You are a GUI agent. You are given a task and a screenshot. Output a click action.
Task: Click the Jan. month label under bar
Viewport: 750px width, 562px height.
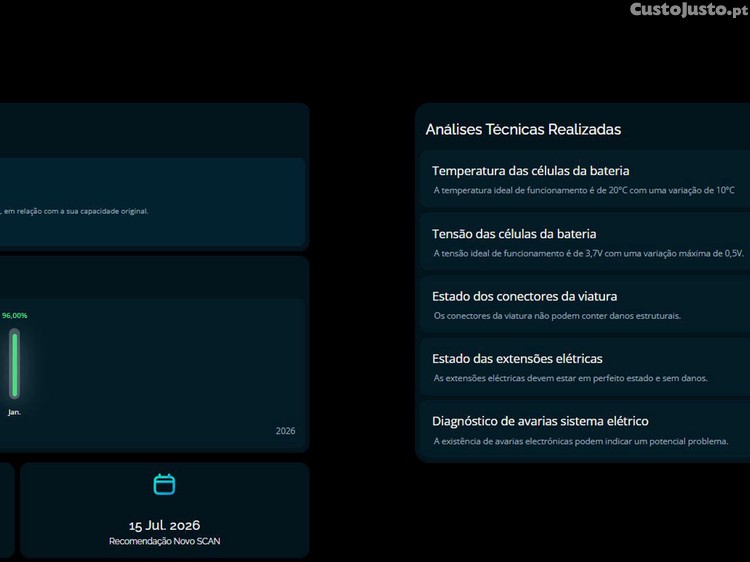(x=14, y=412)
